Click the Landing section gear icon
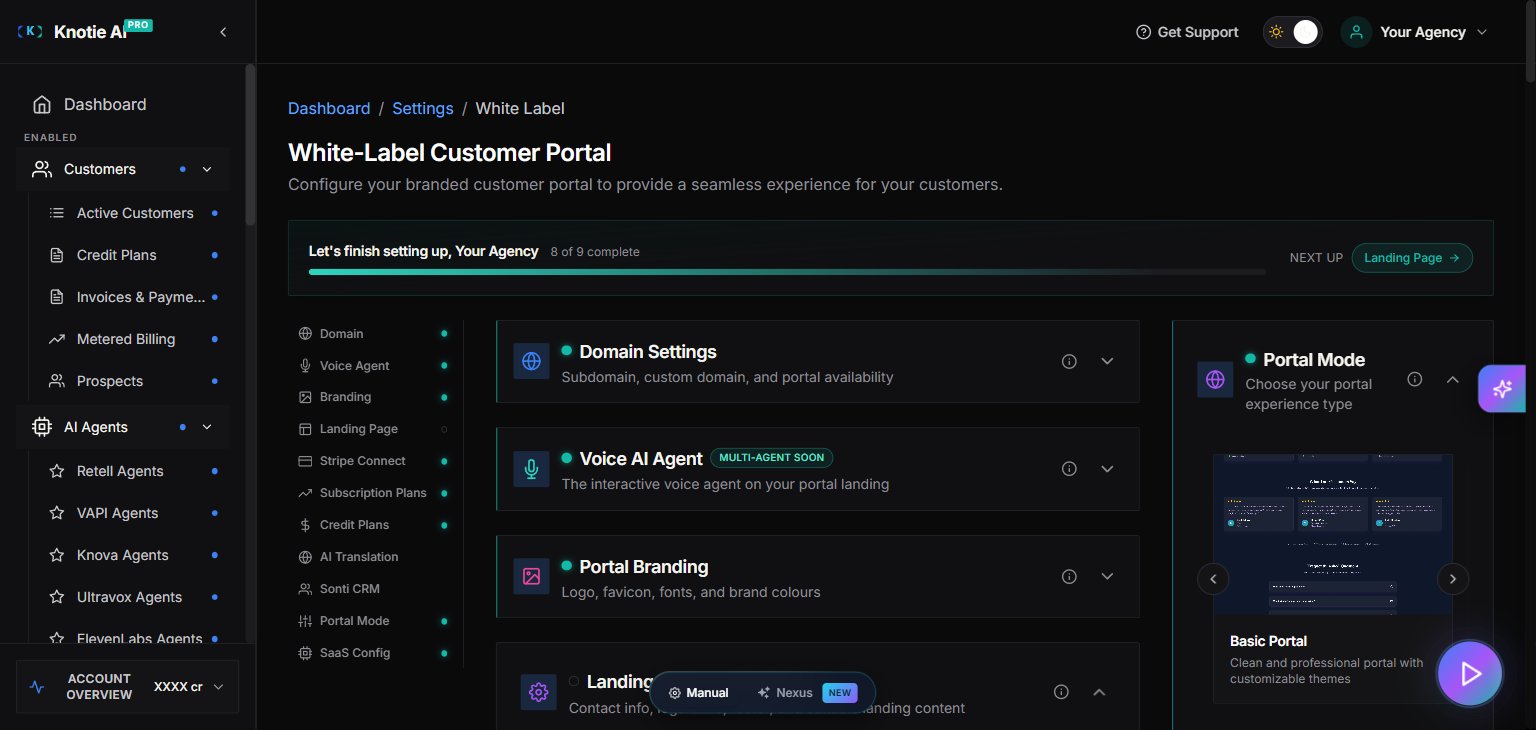This screenshot has width=1536, height=730. tap(538, 692)
